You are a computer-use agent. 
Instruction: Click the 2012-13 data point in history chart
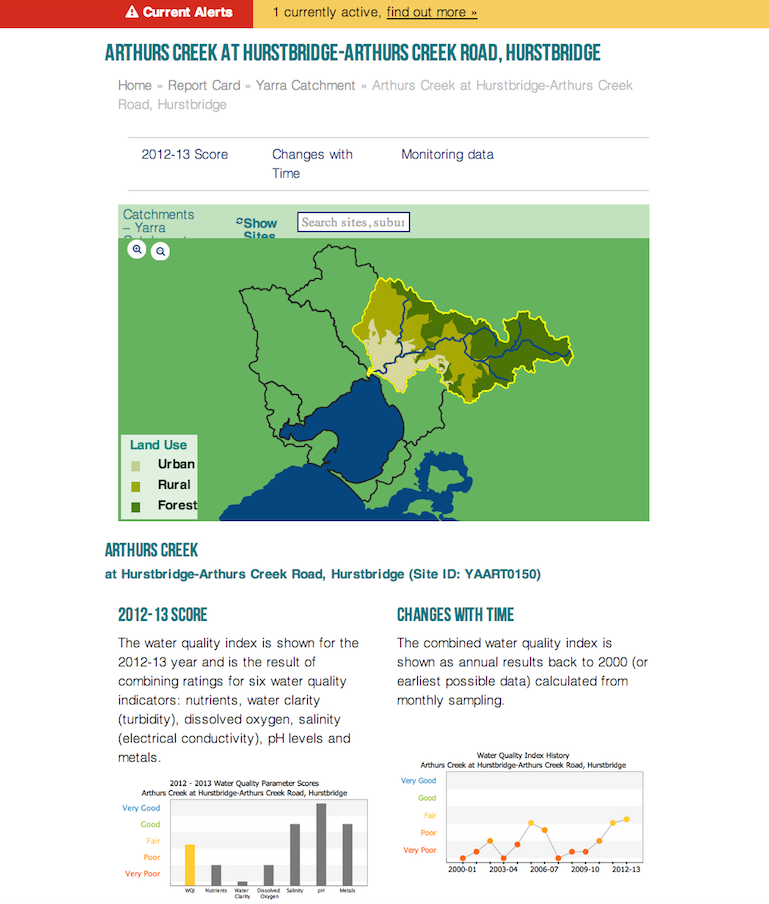627,819
